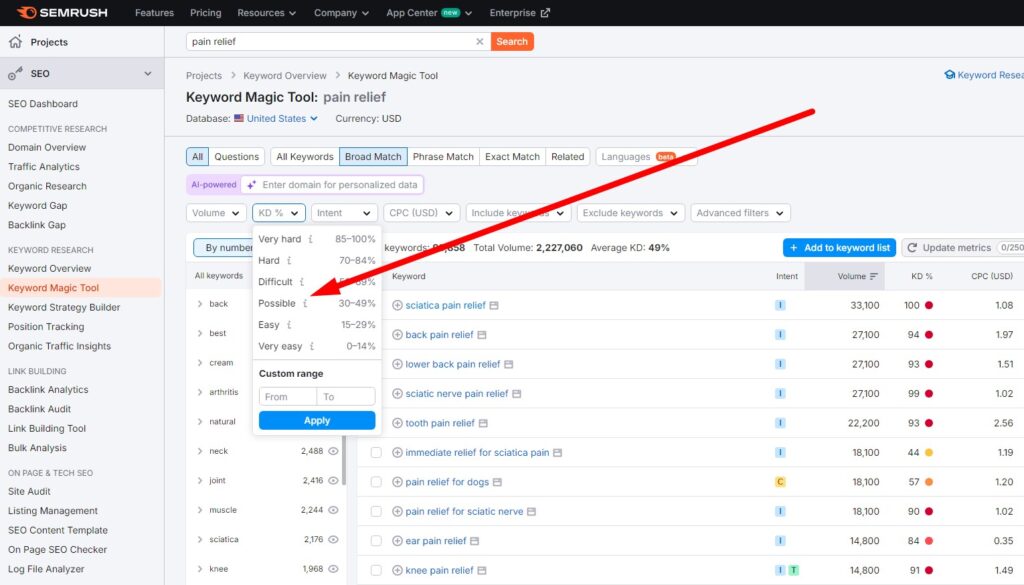Click the SEO key icon
This screenshot has width=1024, height=585.
click(15, 74)
